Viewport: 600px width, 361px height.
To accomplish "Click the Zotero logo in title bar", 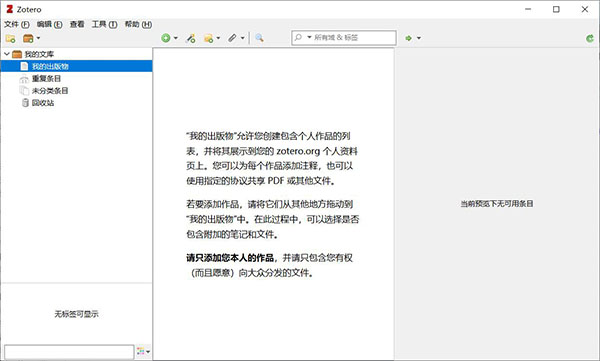I will (10, 9).
